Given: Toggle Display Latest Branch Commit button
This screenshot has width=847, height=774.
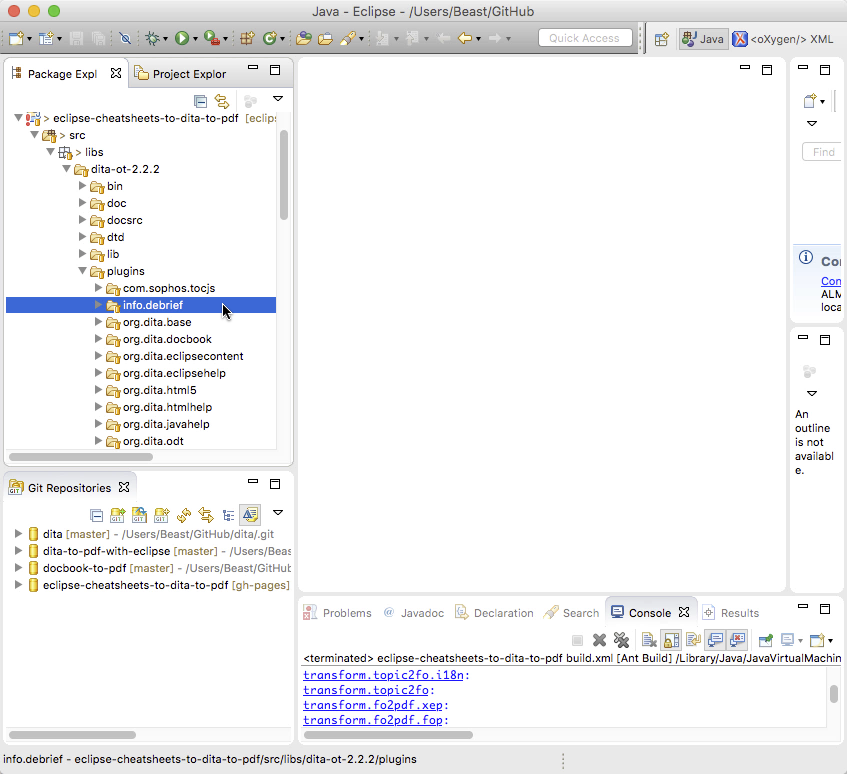Looking at the screenshot, I should pyautogui.click(x=250, y=515).
